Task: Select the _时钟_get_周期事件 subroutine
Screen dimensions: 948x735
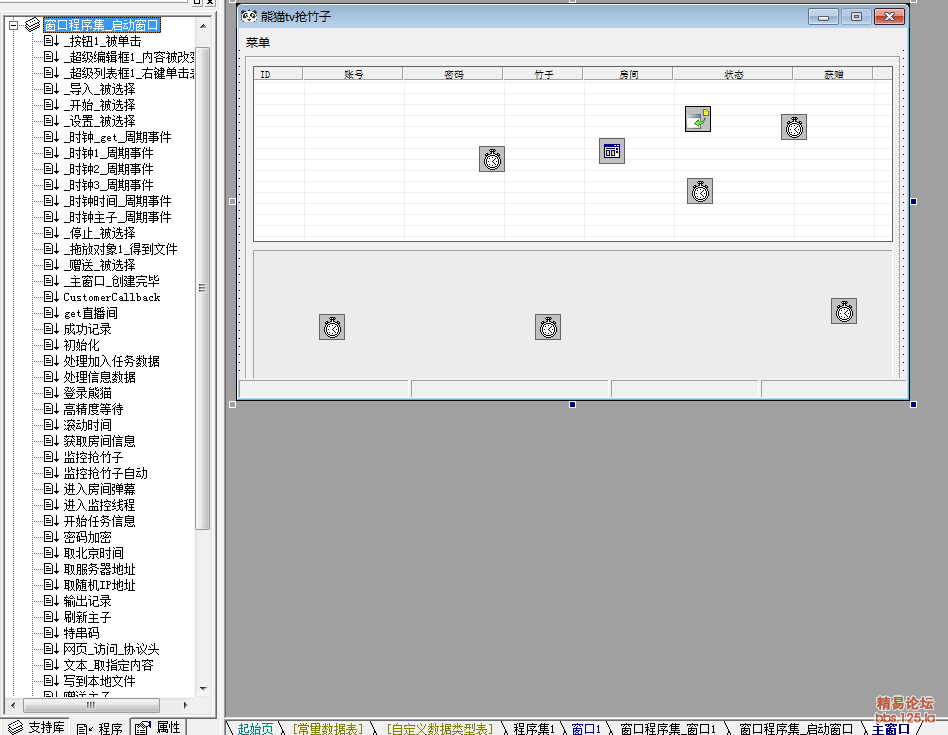Action: [117, 137]
